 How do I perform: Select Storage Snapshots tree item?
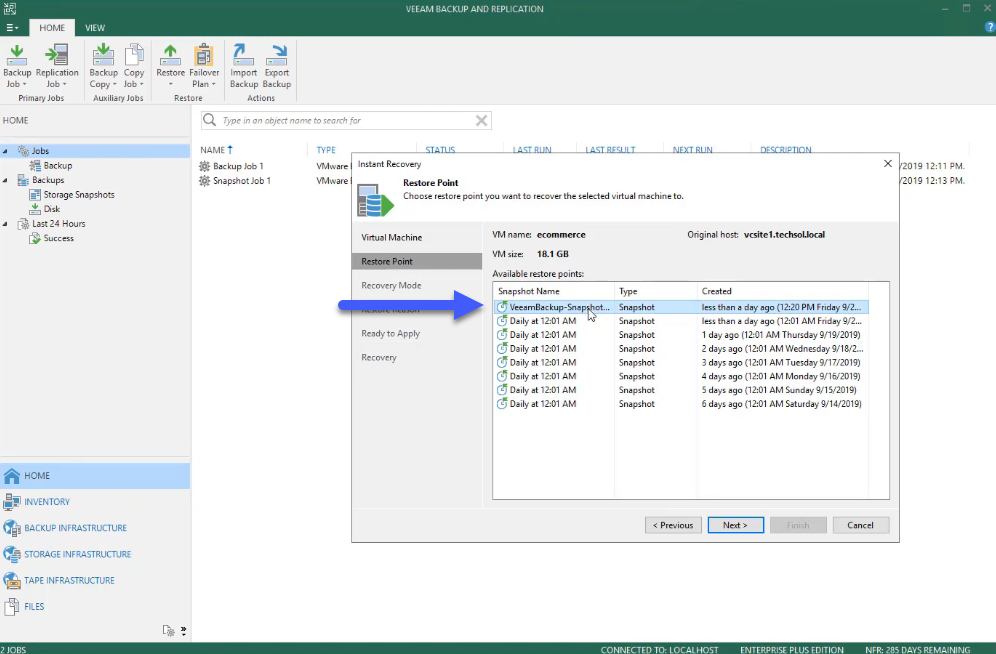click(x=79, y=195)
